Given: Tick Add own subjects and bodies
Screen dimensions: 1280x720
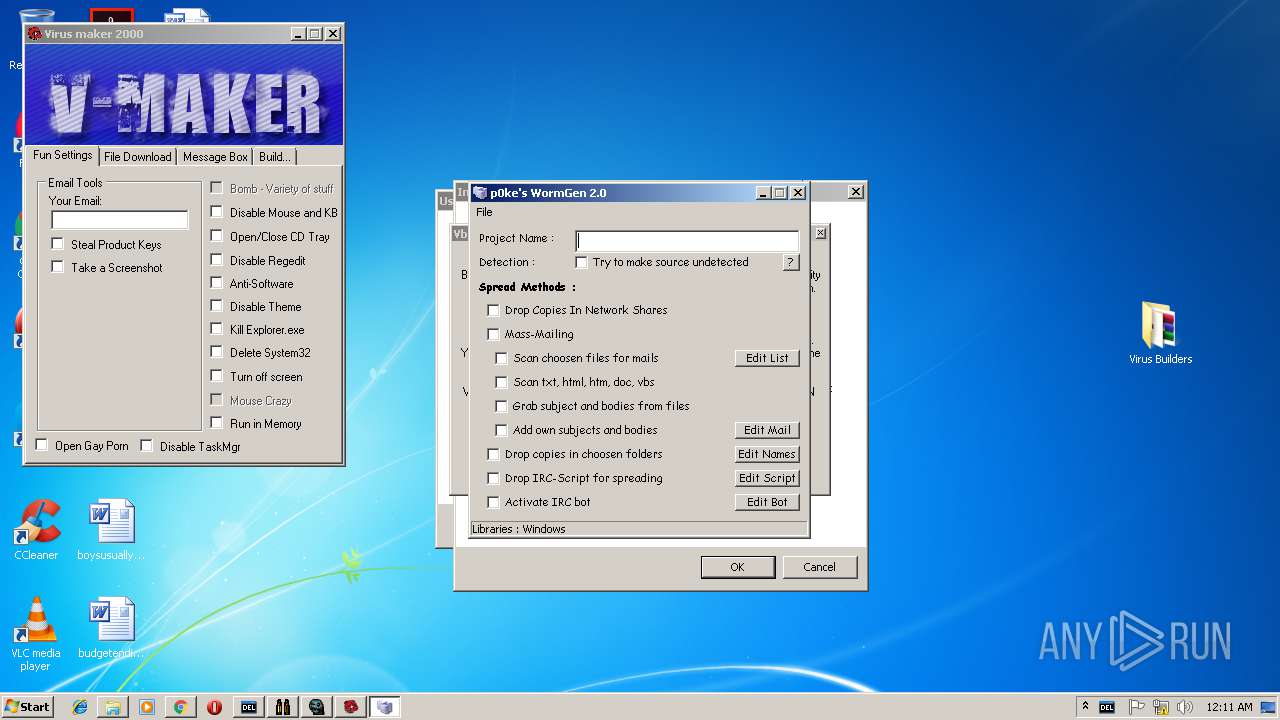Looking at the screenshot, I should tap(502, 430).
